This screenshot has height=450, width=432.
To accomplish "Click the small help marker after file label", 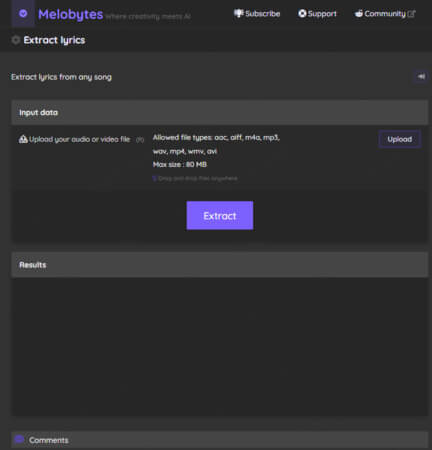I will pos(140,140).
